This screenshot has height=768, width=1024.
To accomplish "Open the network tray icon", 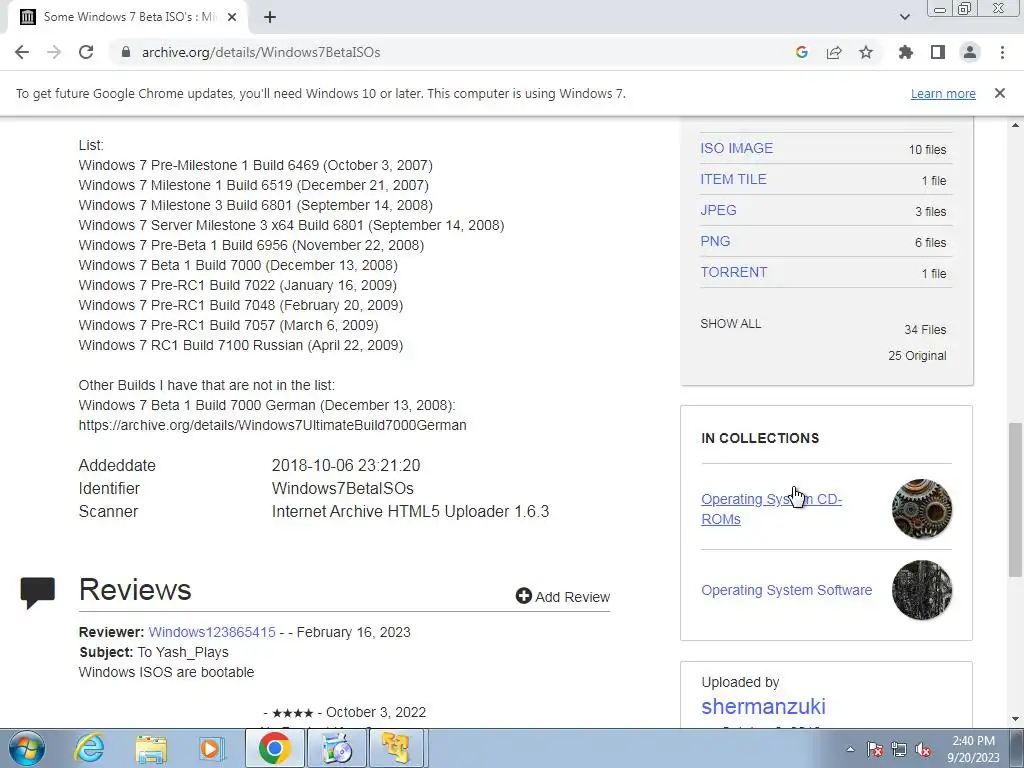I will [899, 749].
